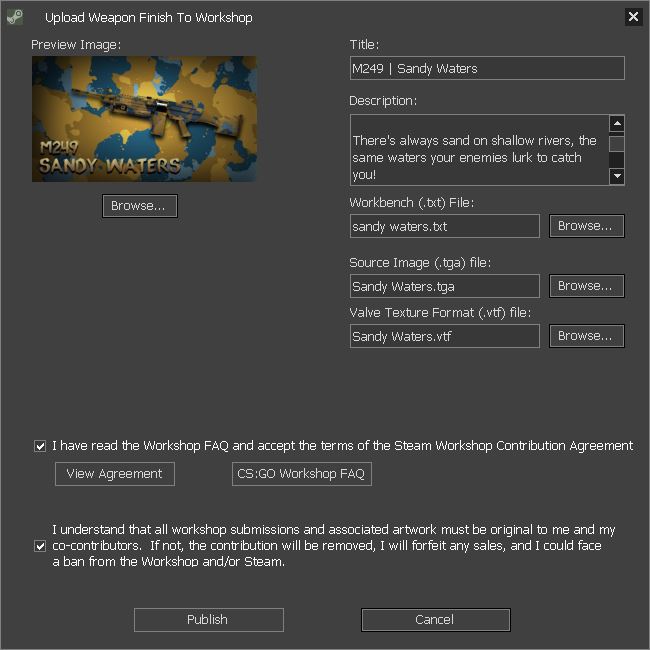Click the 'Upload Weapon Finish To Workshop' title text
Image resolution: width=650 pixels, height=650 pixels.
click(x=148, y=17)
